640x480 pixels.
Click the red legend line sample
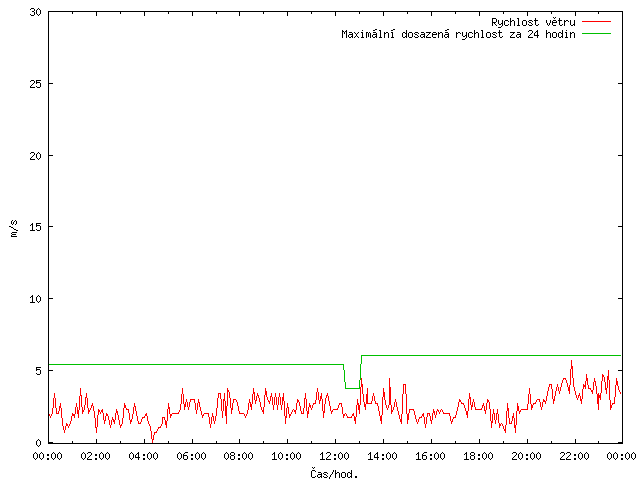596,22
